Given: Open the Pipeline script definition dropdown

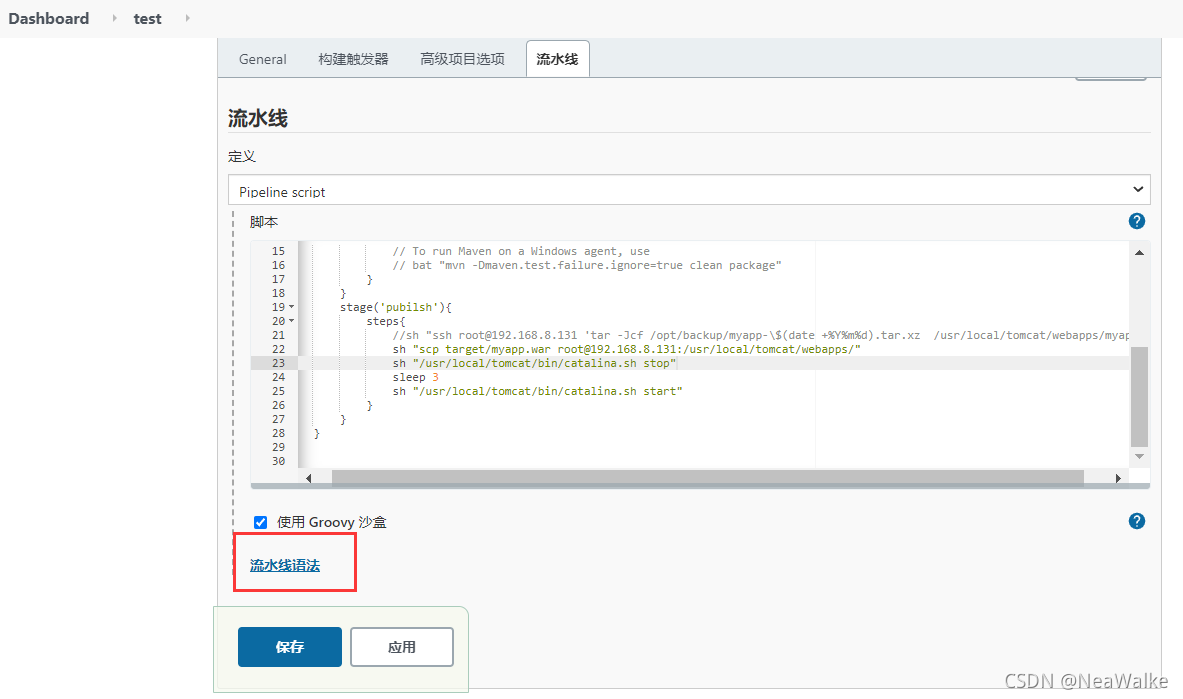Looking at the screenshot, I should 689,189.
